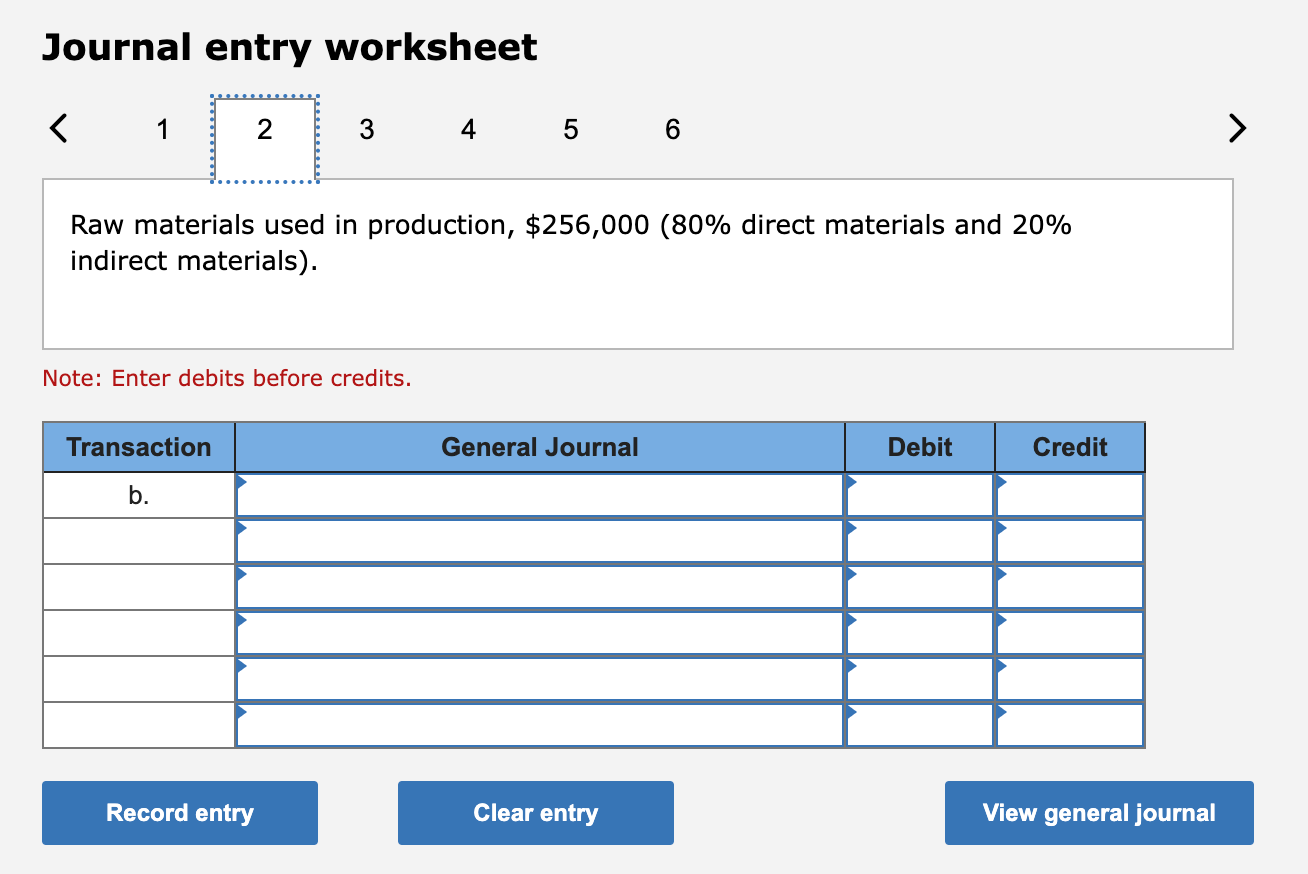Click the next transaction arrow
The image size is (1308, 874).
point(1237,128)
